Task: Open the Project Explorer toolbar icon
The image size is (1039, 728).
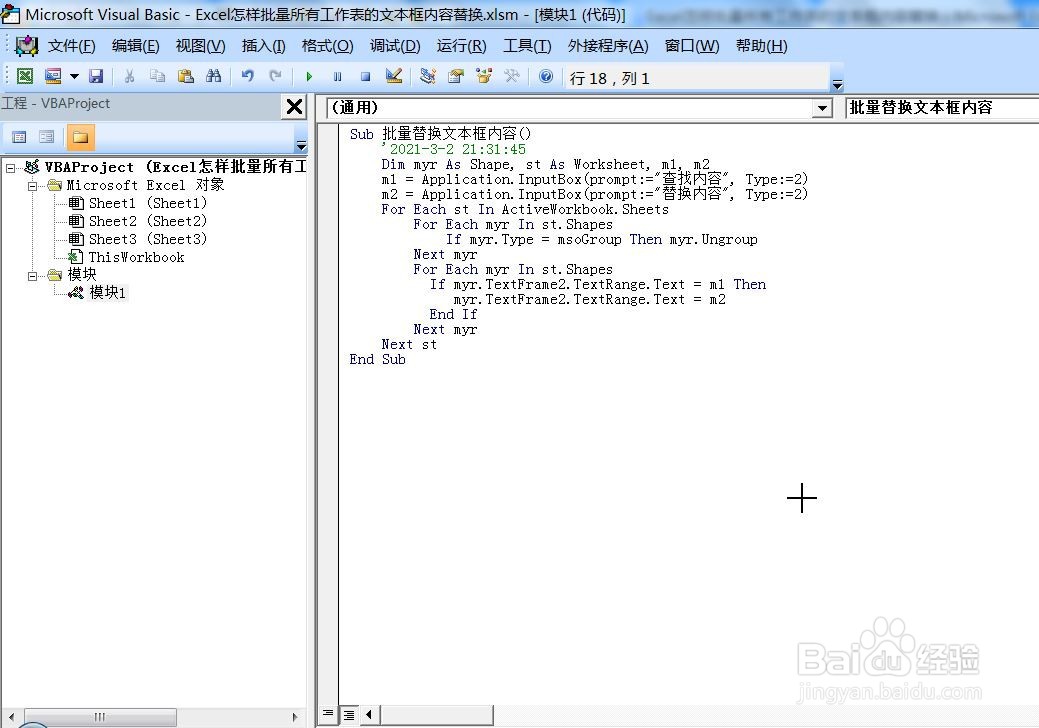Action: pos(427,76)
